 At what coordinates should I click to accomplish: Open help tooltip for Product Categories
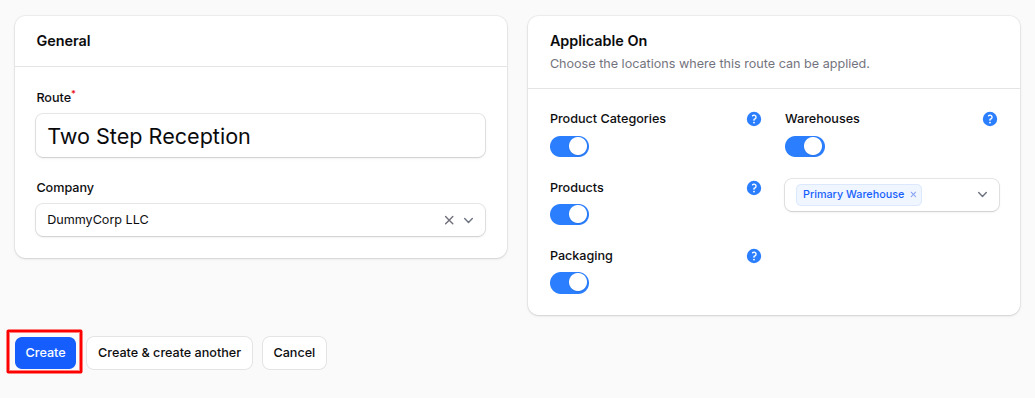pos(754,119)
